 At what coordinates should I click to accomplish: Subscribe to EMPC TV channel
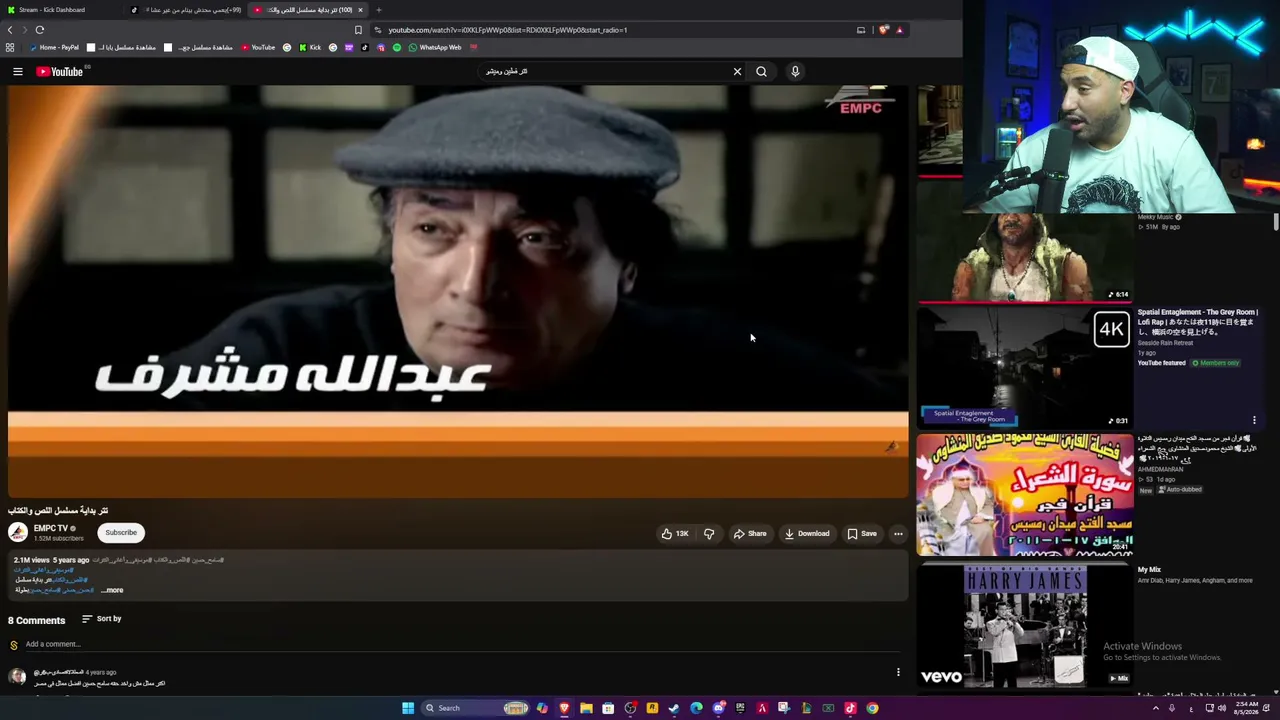point(121,532)
